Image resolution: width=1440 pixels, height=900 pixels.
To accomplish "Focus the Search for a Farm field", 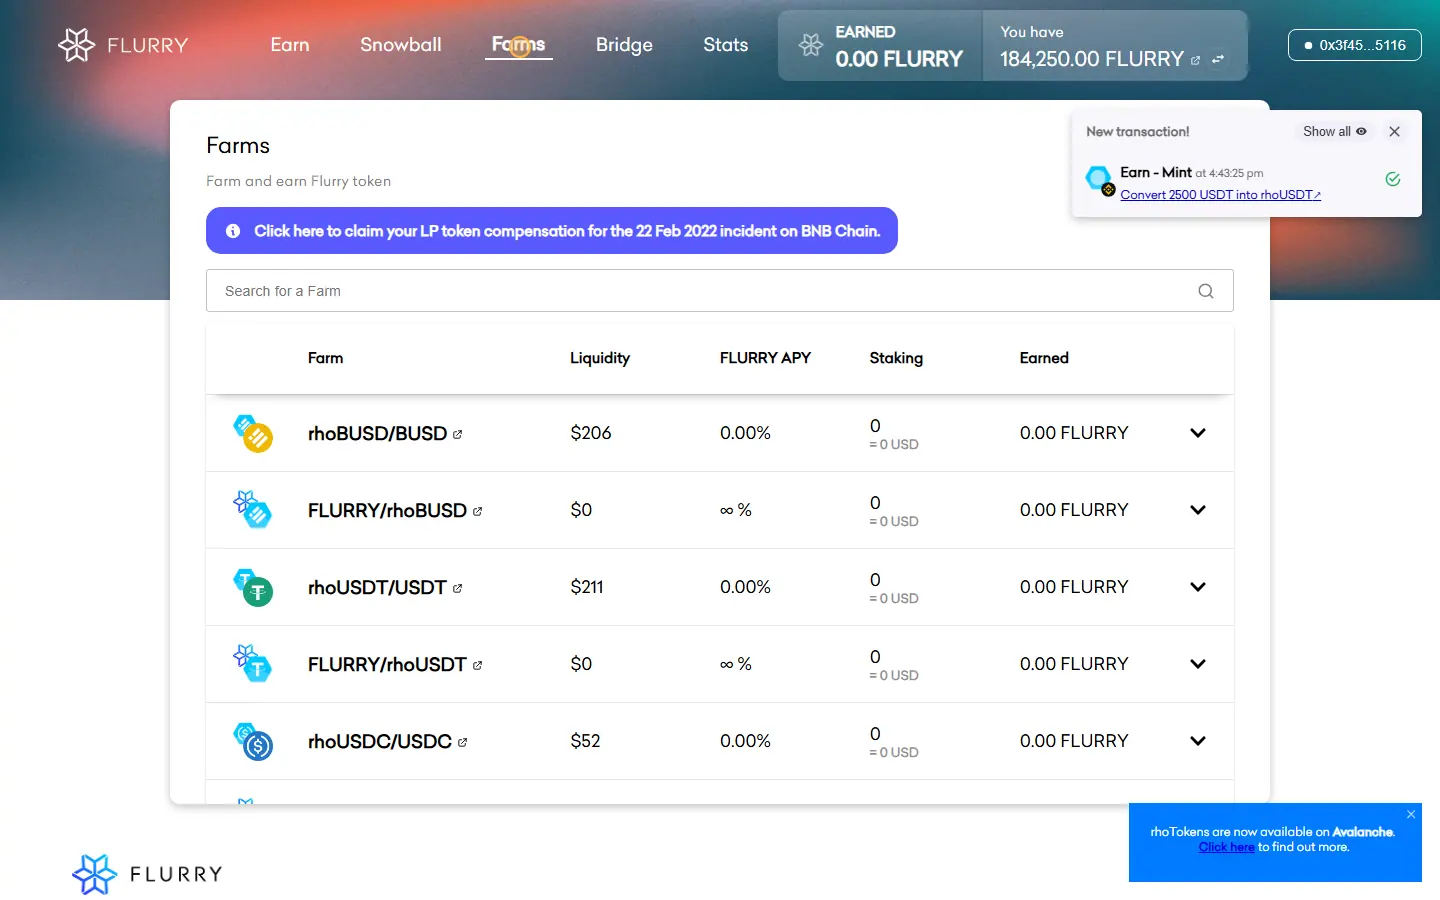I will [x=720, y=291].
